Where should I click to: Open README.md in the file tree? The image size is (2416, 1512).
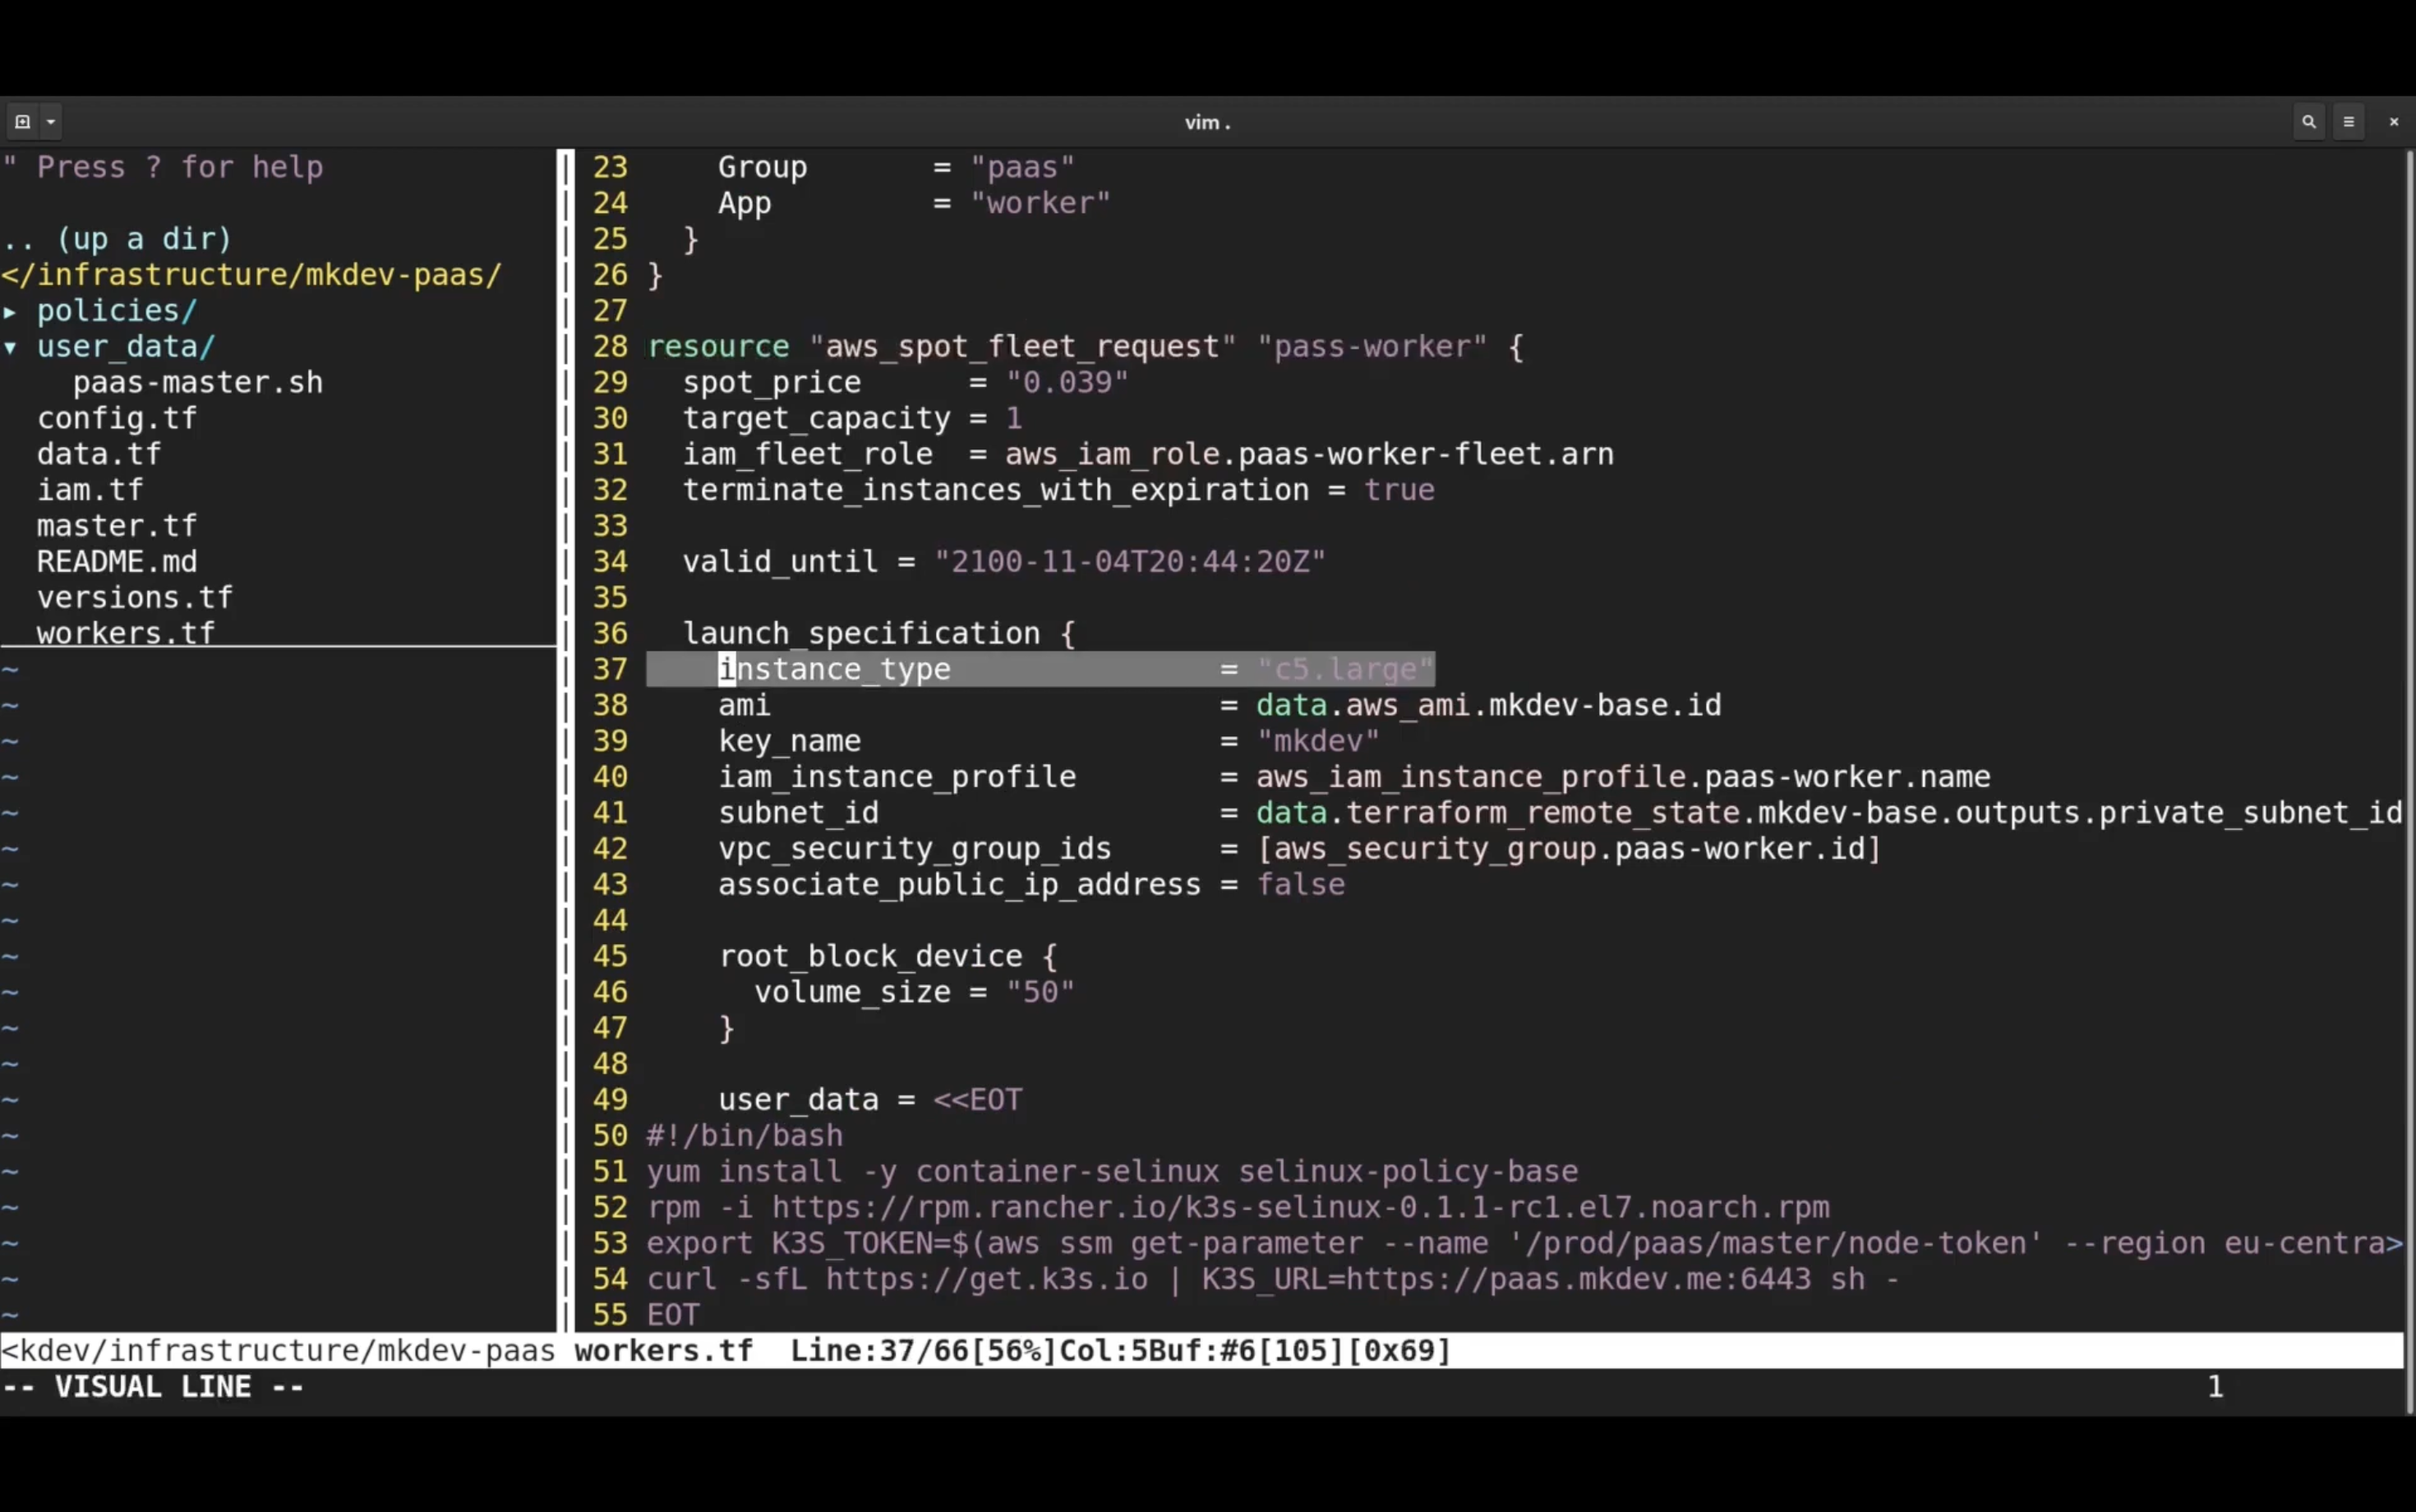[x=117, y=562]
